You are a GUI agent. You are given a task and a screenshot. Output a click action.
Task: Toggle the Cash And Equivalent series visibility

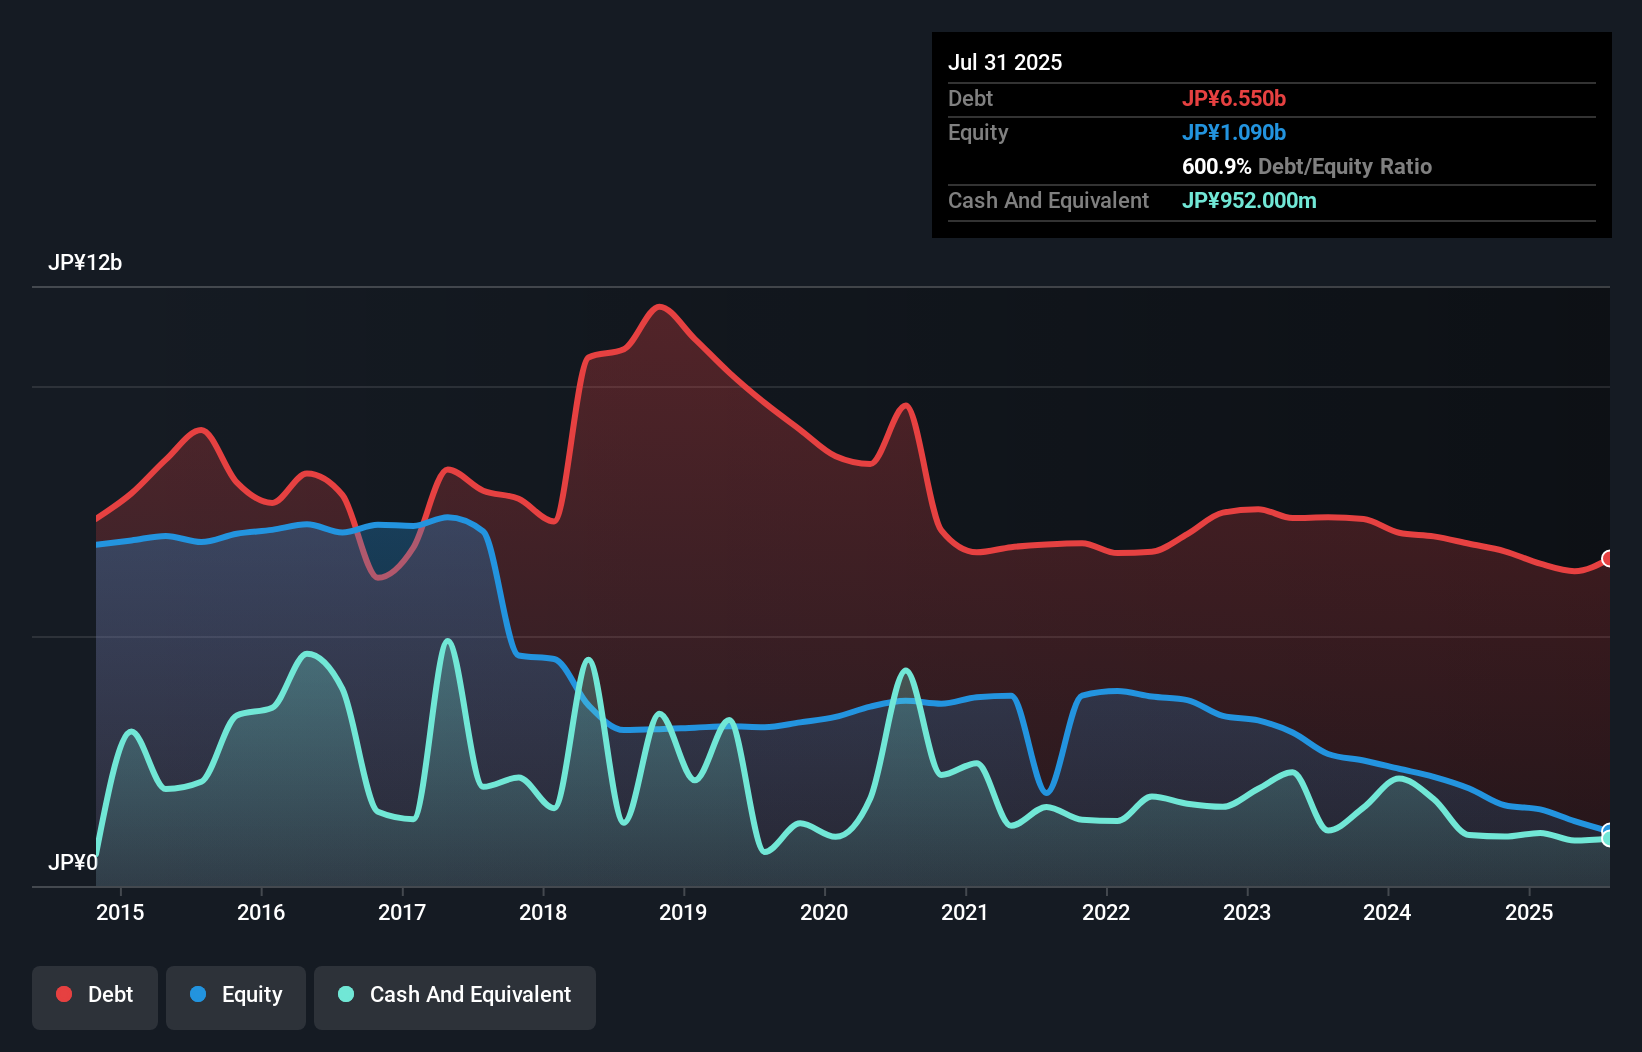tap(455, 995)
